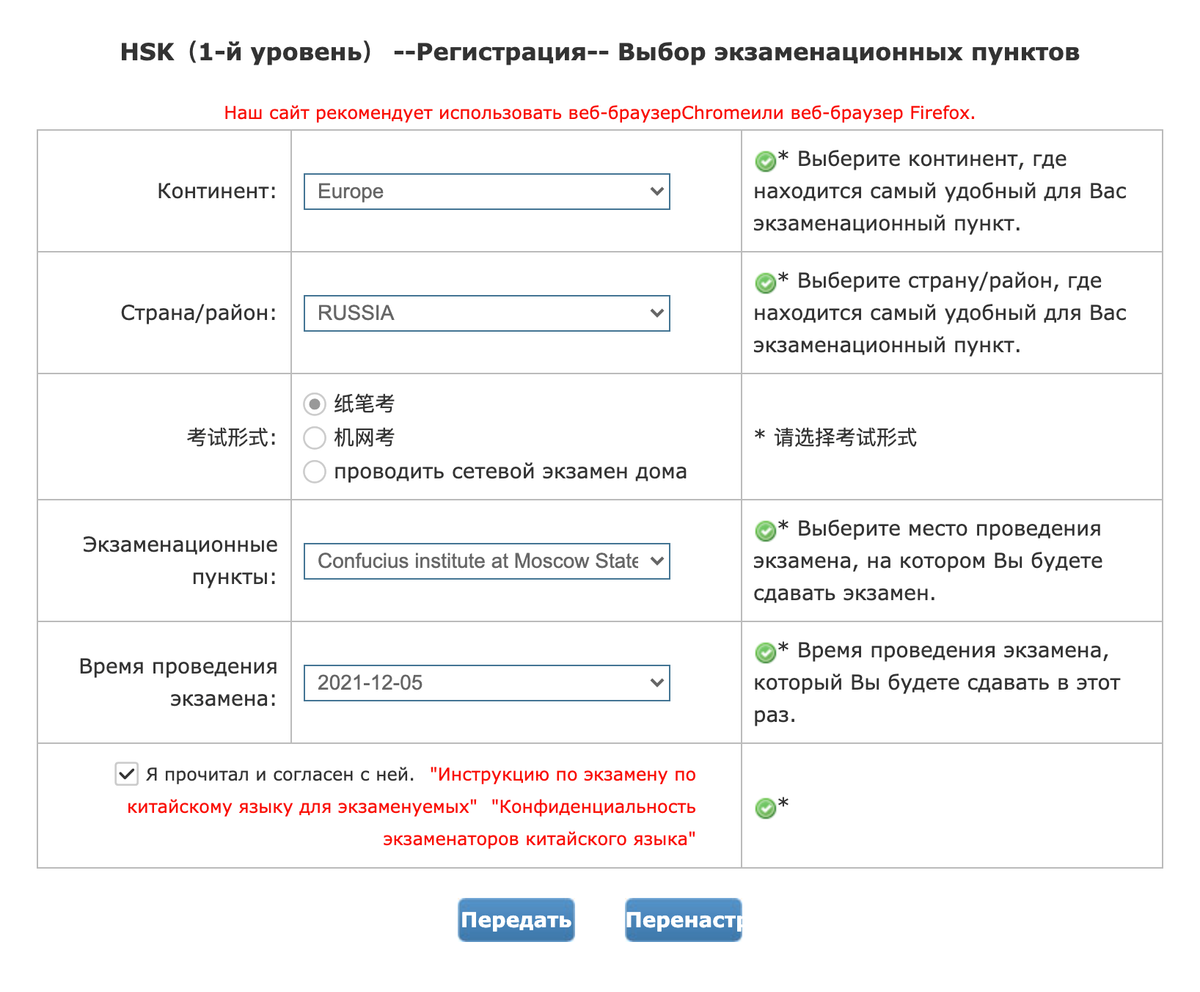
Task: Click the Экзаменационные пункты: label
Action: [x=180, y=561]
